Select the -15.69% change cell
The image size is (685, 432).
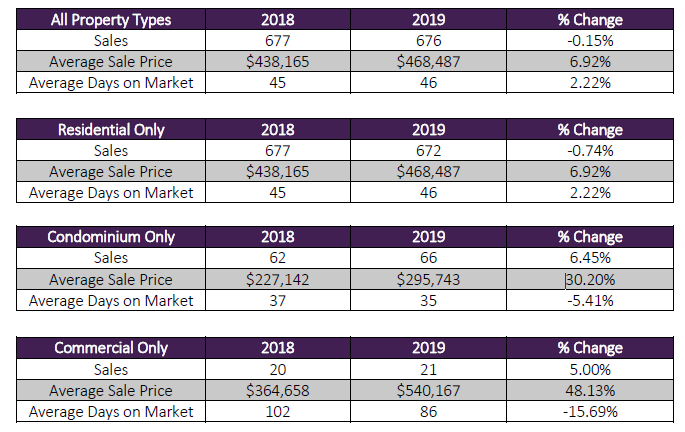(589, 411)
